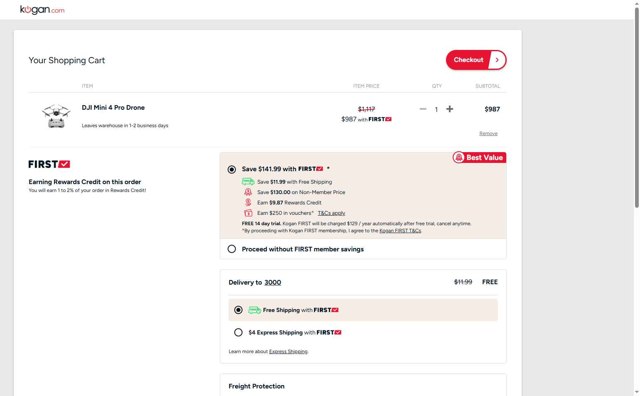640x396 pixels.
Task: Open the Express Shipping learn more link
Action: (288, 352)
